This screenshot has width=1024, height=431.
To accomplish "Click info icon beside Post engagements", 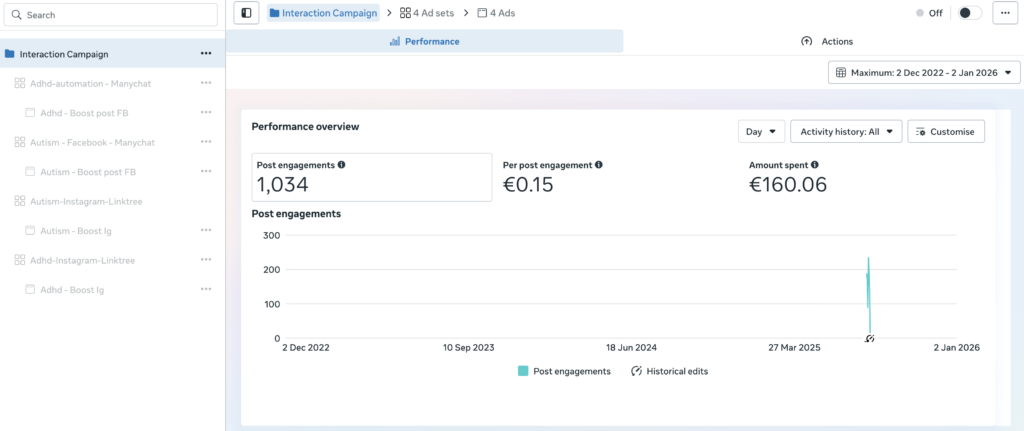I will coord(342,165).
